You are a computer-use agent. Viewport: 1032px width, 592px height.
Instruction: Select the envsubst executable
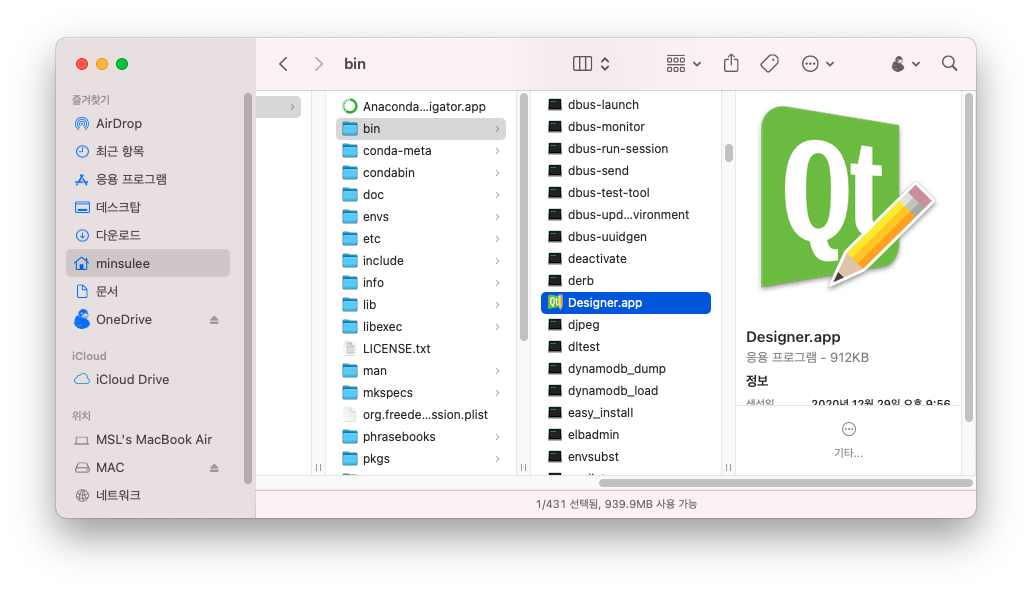626,457
